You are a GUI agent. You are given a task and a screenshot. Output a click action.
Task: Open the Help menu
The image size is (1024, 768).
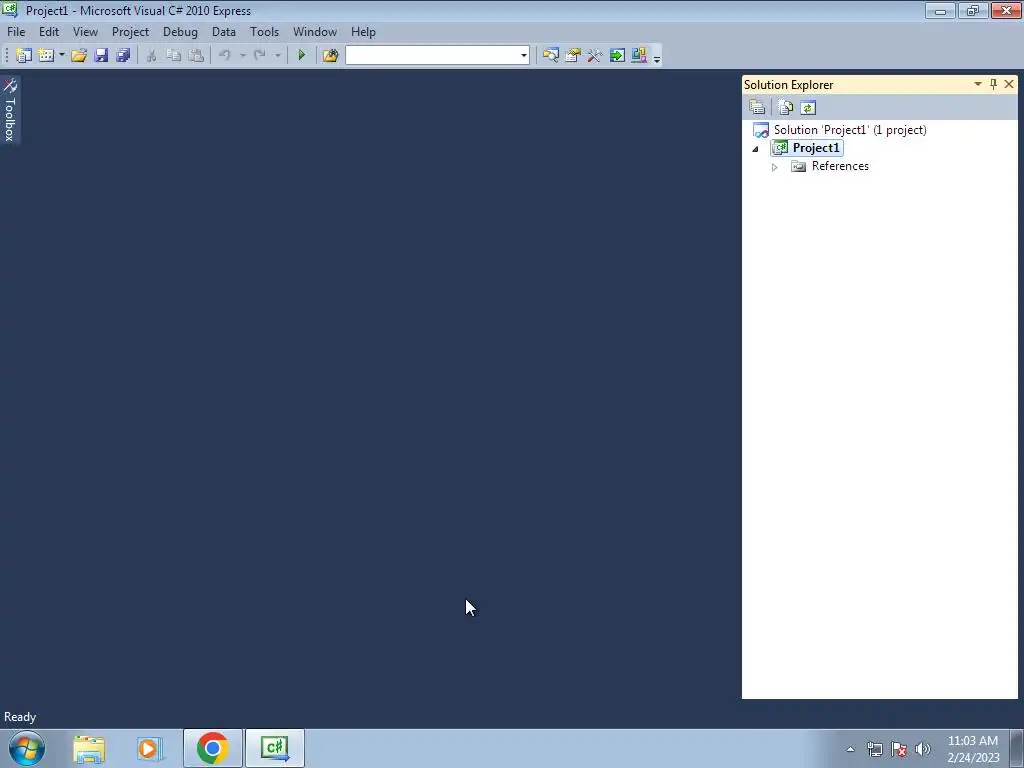pyautogui.click(x=363, y=31)
